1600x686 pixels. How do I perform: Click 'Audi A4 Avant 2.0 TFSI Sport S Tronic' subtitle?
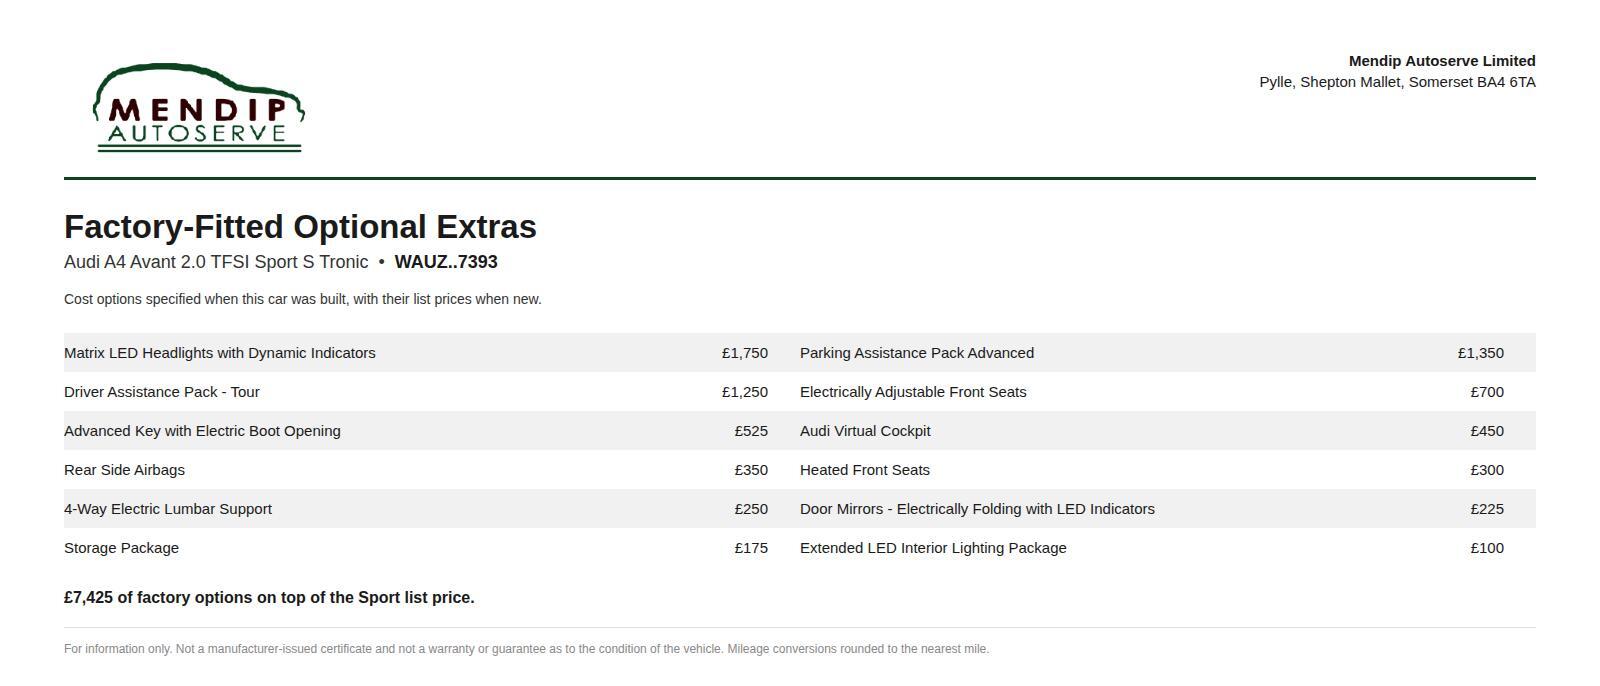(216, 262)
